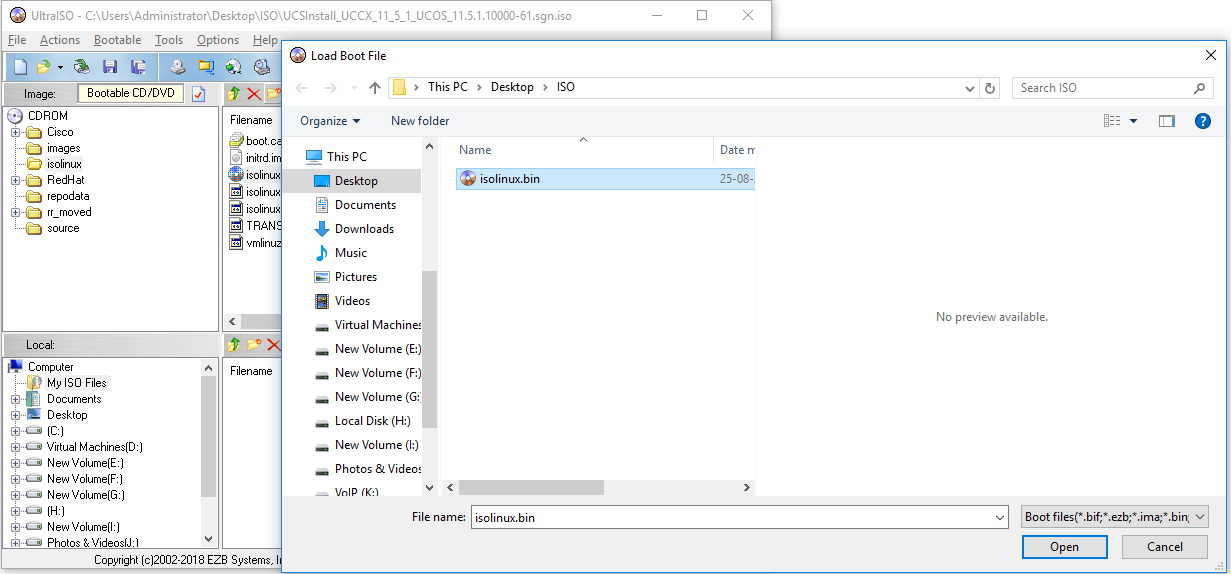The image size is (1231, 574).
Task: Select the Computer node in Local tree
Action: click(50, 367)
